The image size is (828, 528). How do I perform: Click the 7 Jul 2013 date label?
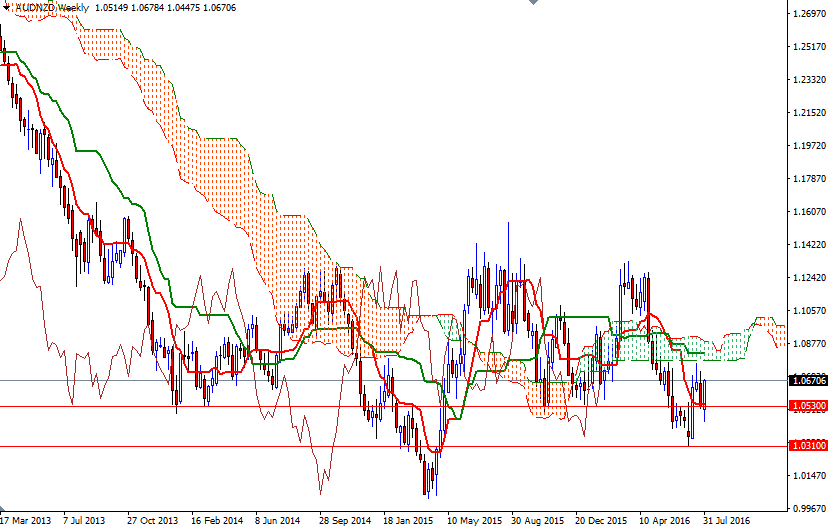coord(84,521)
